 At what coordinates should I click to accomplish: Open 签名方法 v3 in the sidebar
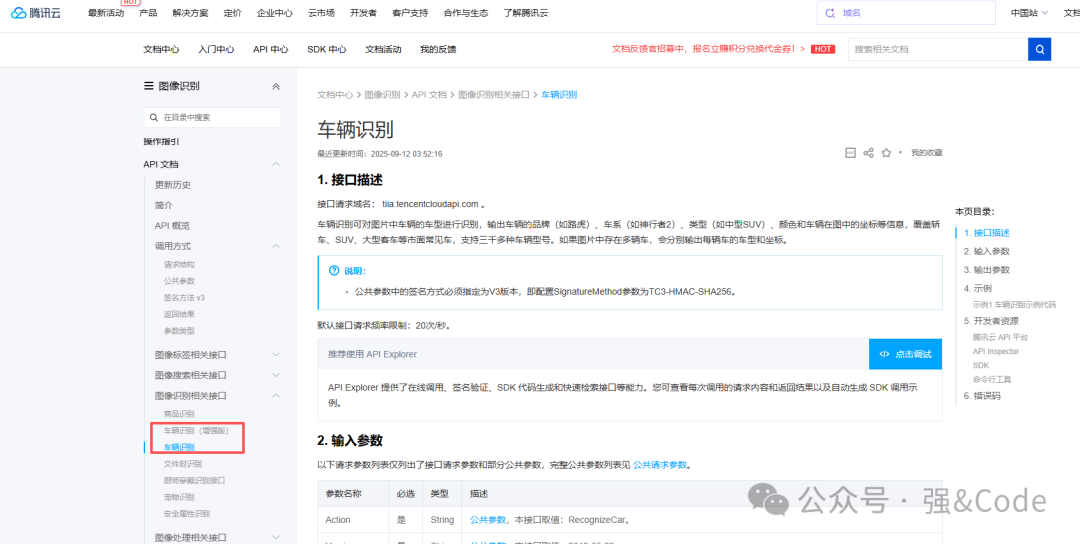[185, 298]
